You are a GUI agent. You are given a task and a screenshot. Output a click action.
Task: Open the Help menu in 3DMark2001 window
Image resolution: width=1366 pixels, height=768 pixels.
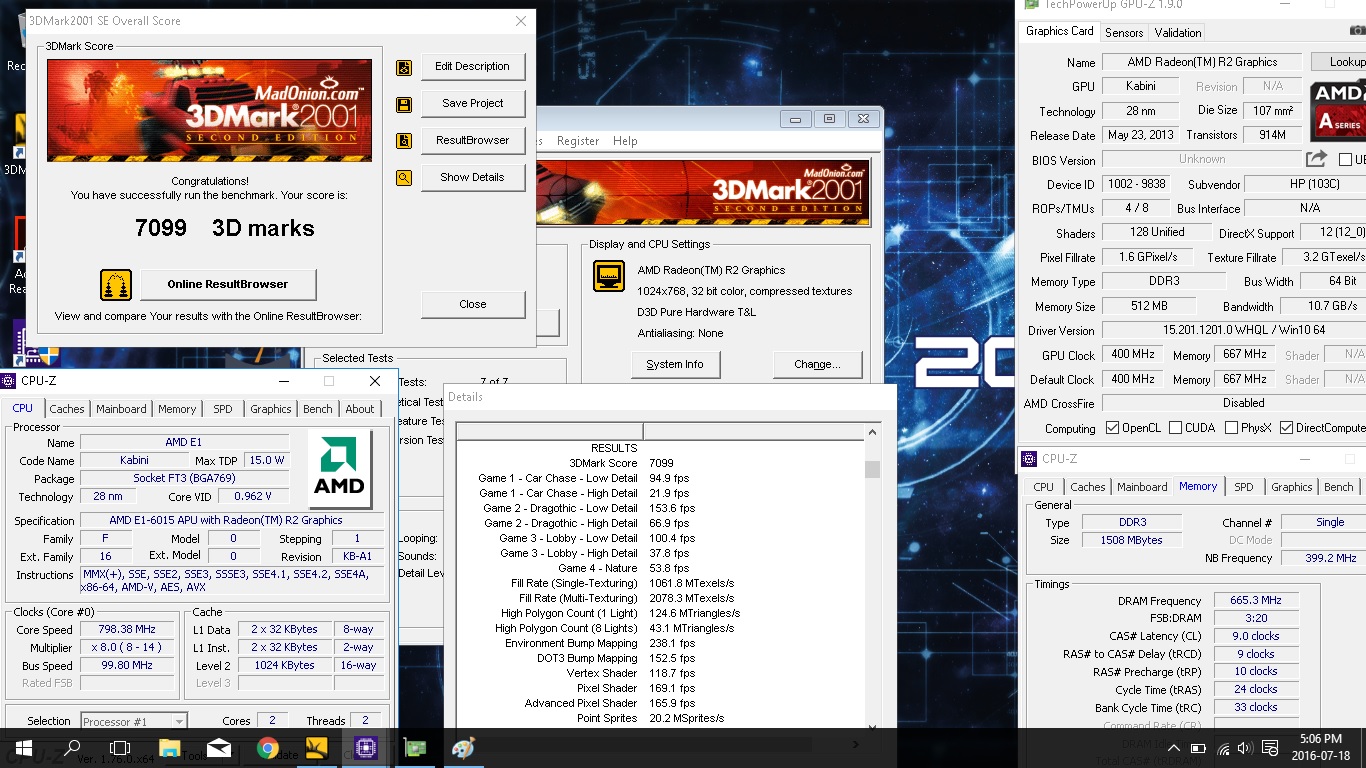click(x=625, y=141)
